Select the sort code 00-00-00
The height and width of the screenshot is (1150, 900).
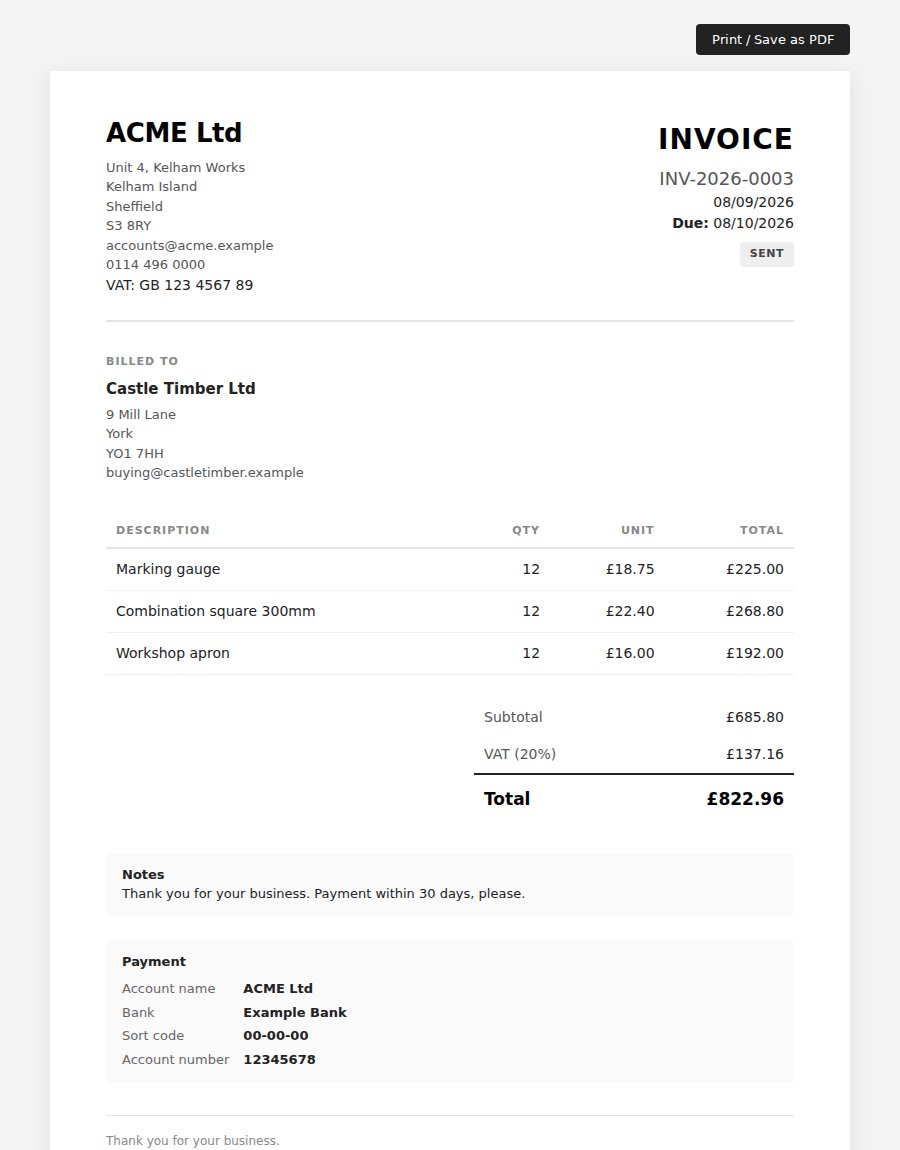click(x=276, y=1036)
